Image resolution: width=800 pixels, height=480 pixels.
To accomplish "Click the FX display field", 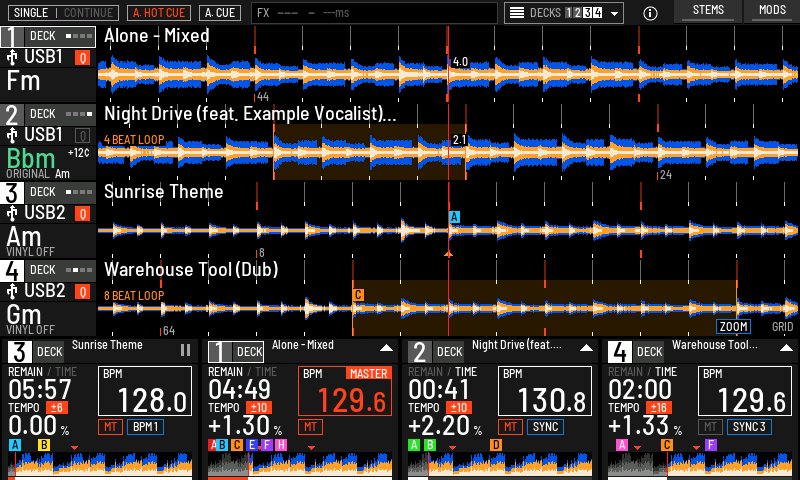I will click(x=374, y=13).
